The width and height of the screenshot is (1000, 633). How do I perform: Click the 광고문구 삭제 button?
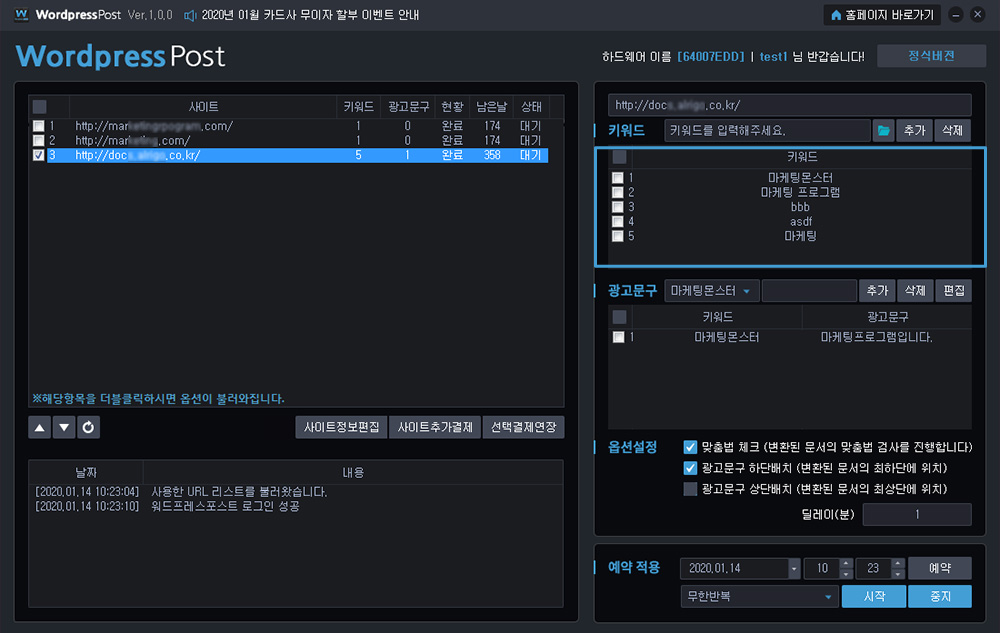tap(915, 291)
